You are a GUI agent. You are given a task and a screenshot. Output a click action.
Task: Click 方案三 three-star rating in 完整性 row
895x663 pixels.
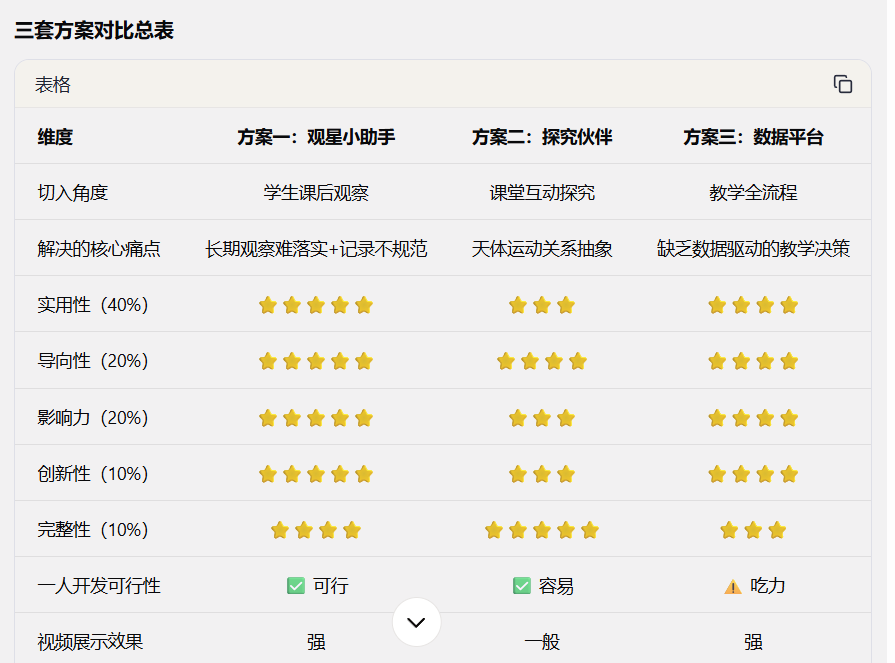tap(753, 531)
